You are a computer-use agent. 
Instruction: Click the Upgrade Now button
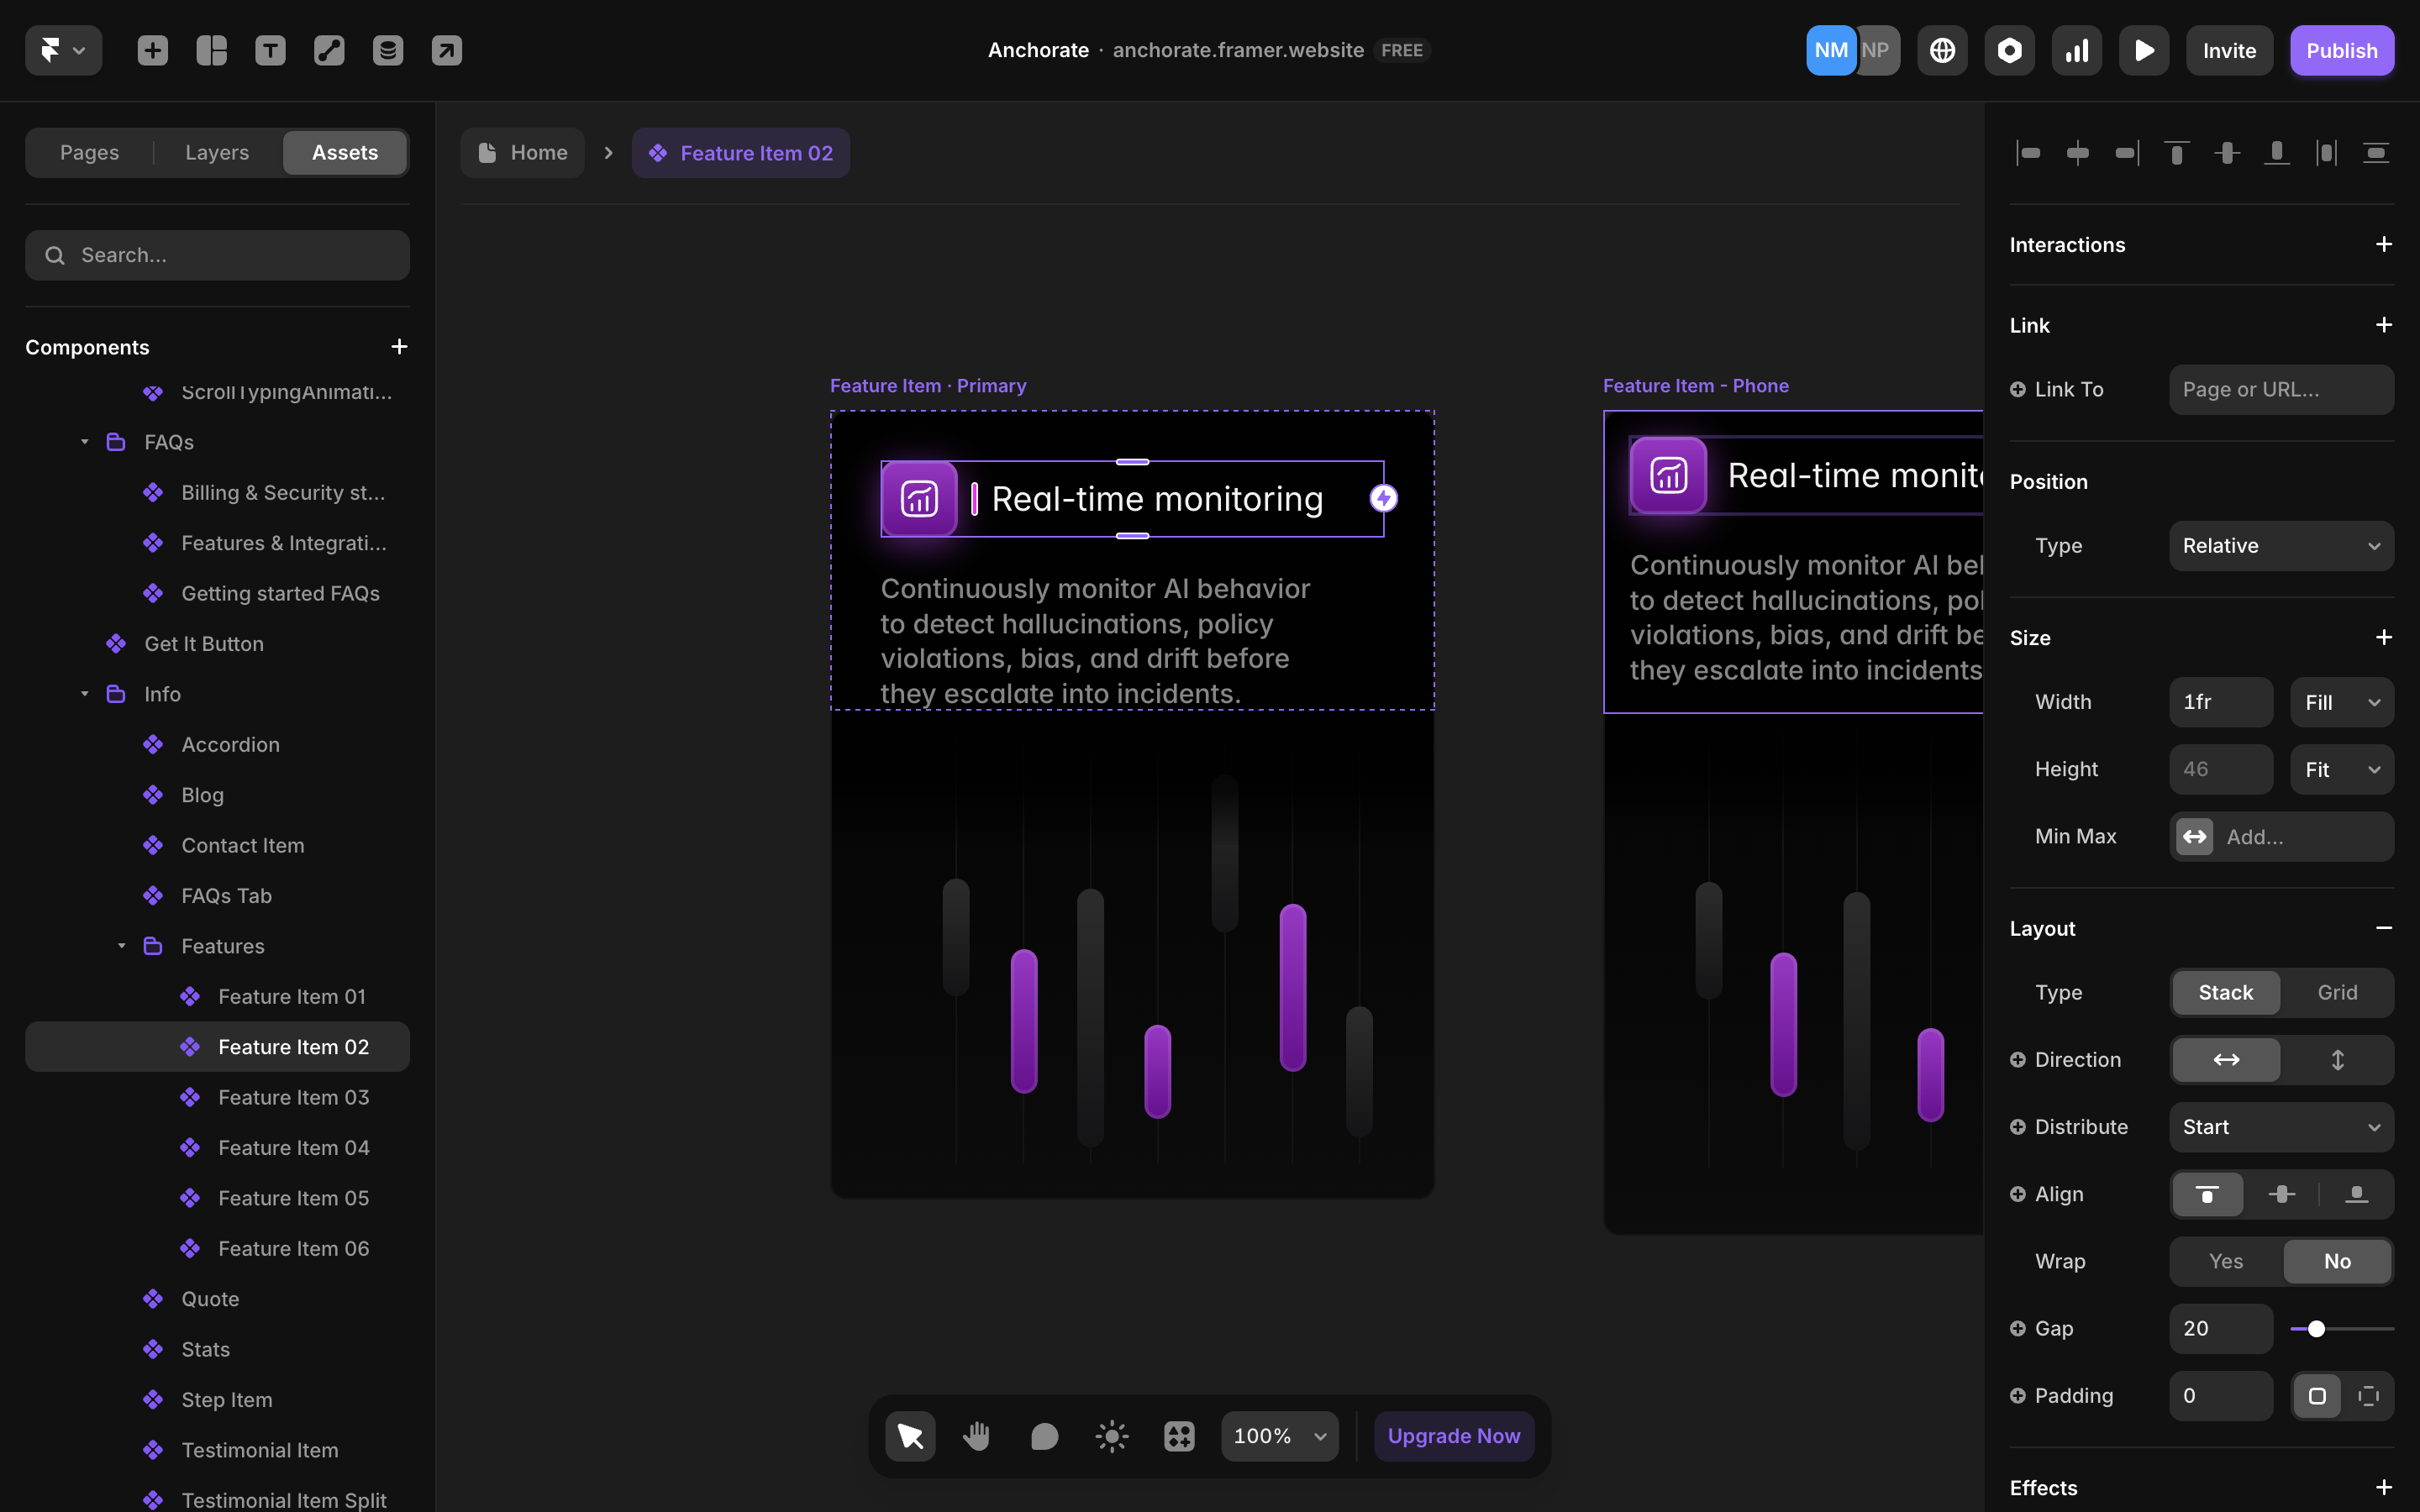point(1453,1436)
